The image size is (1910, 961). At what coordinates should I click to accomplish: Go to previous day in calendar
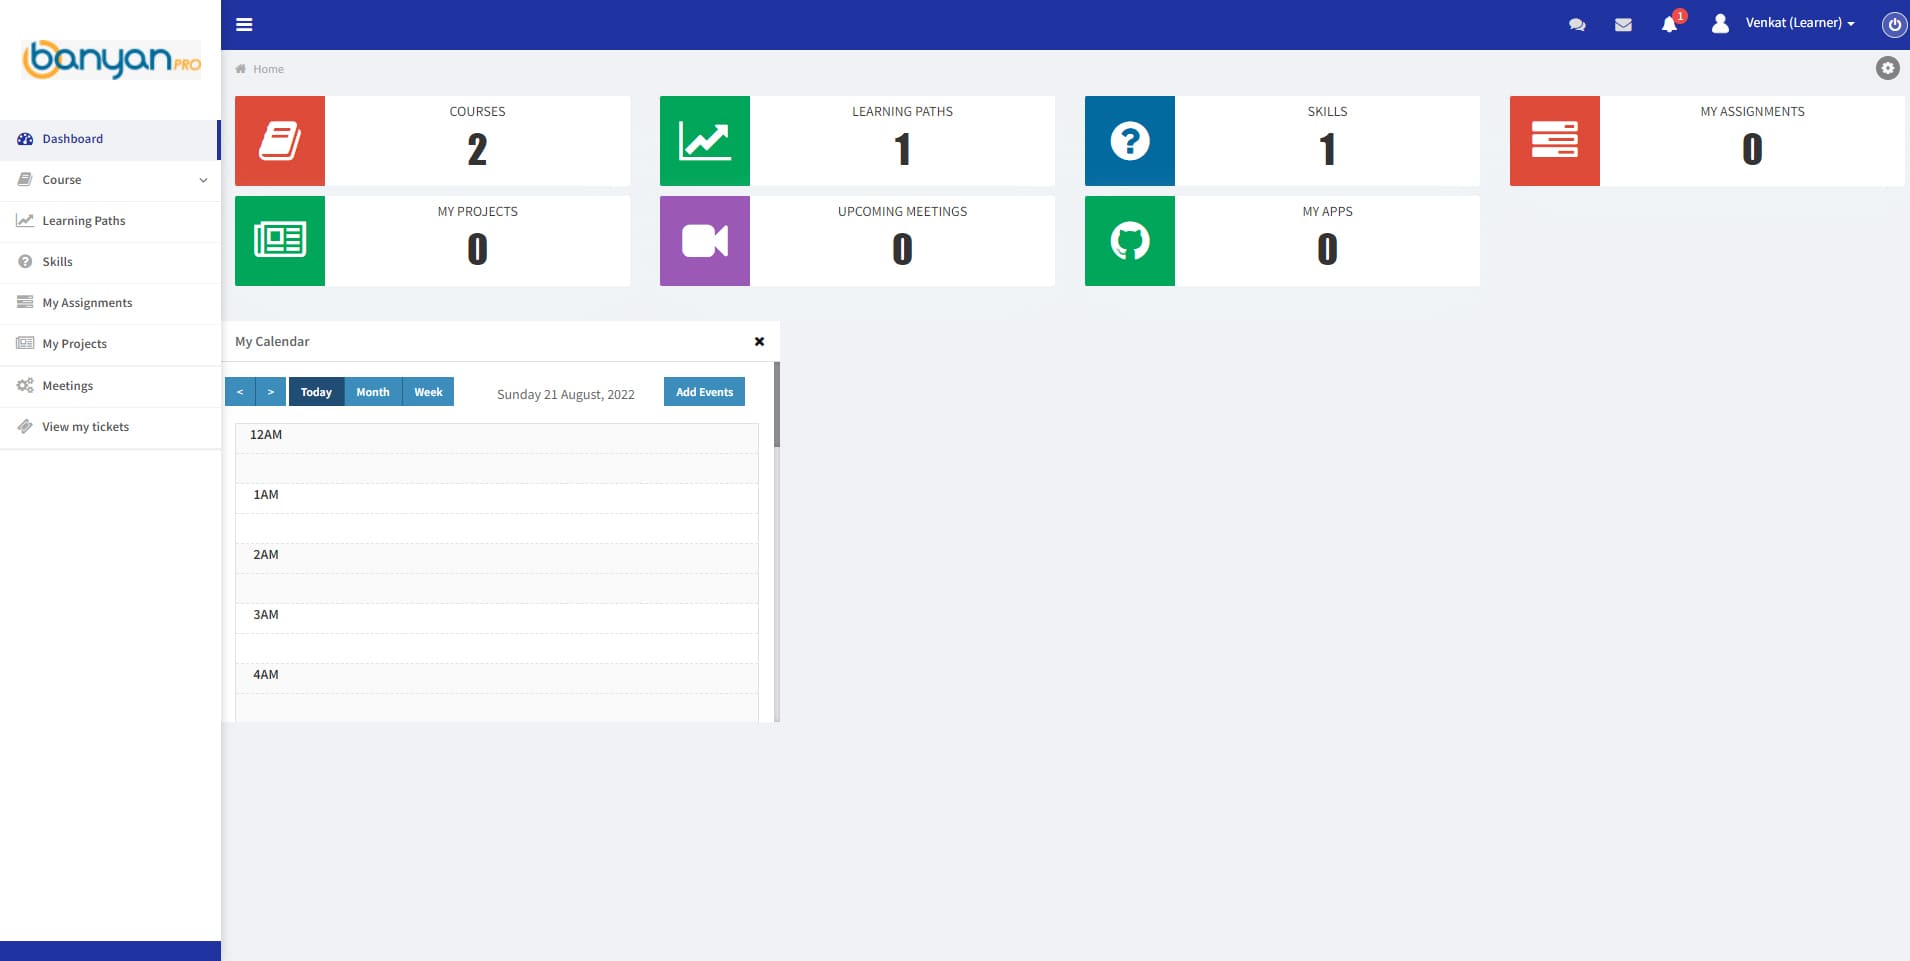point(240,392)
